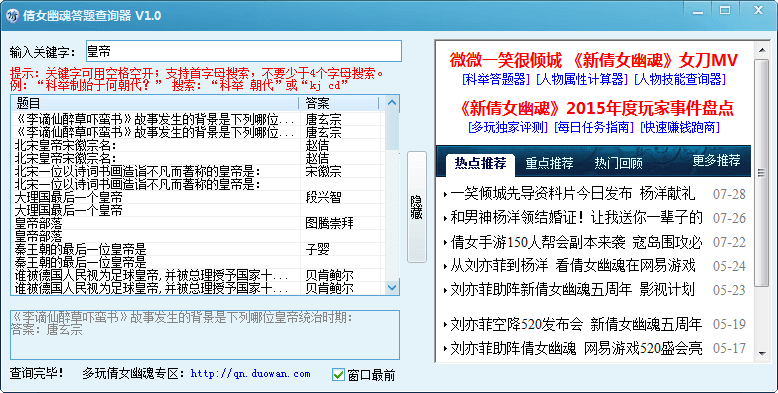Select the first 大理国最后一个皇帝 row
Image resolution: width=778 pixels, height=393 pixels.
[x=198, y=197]
